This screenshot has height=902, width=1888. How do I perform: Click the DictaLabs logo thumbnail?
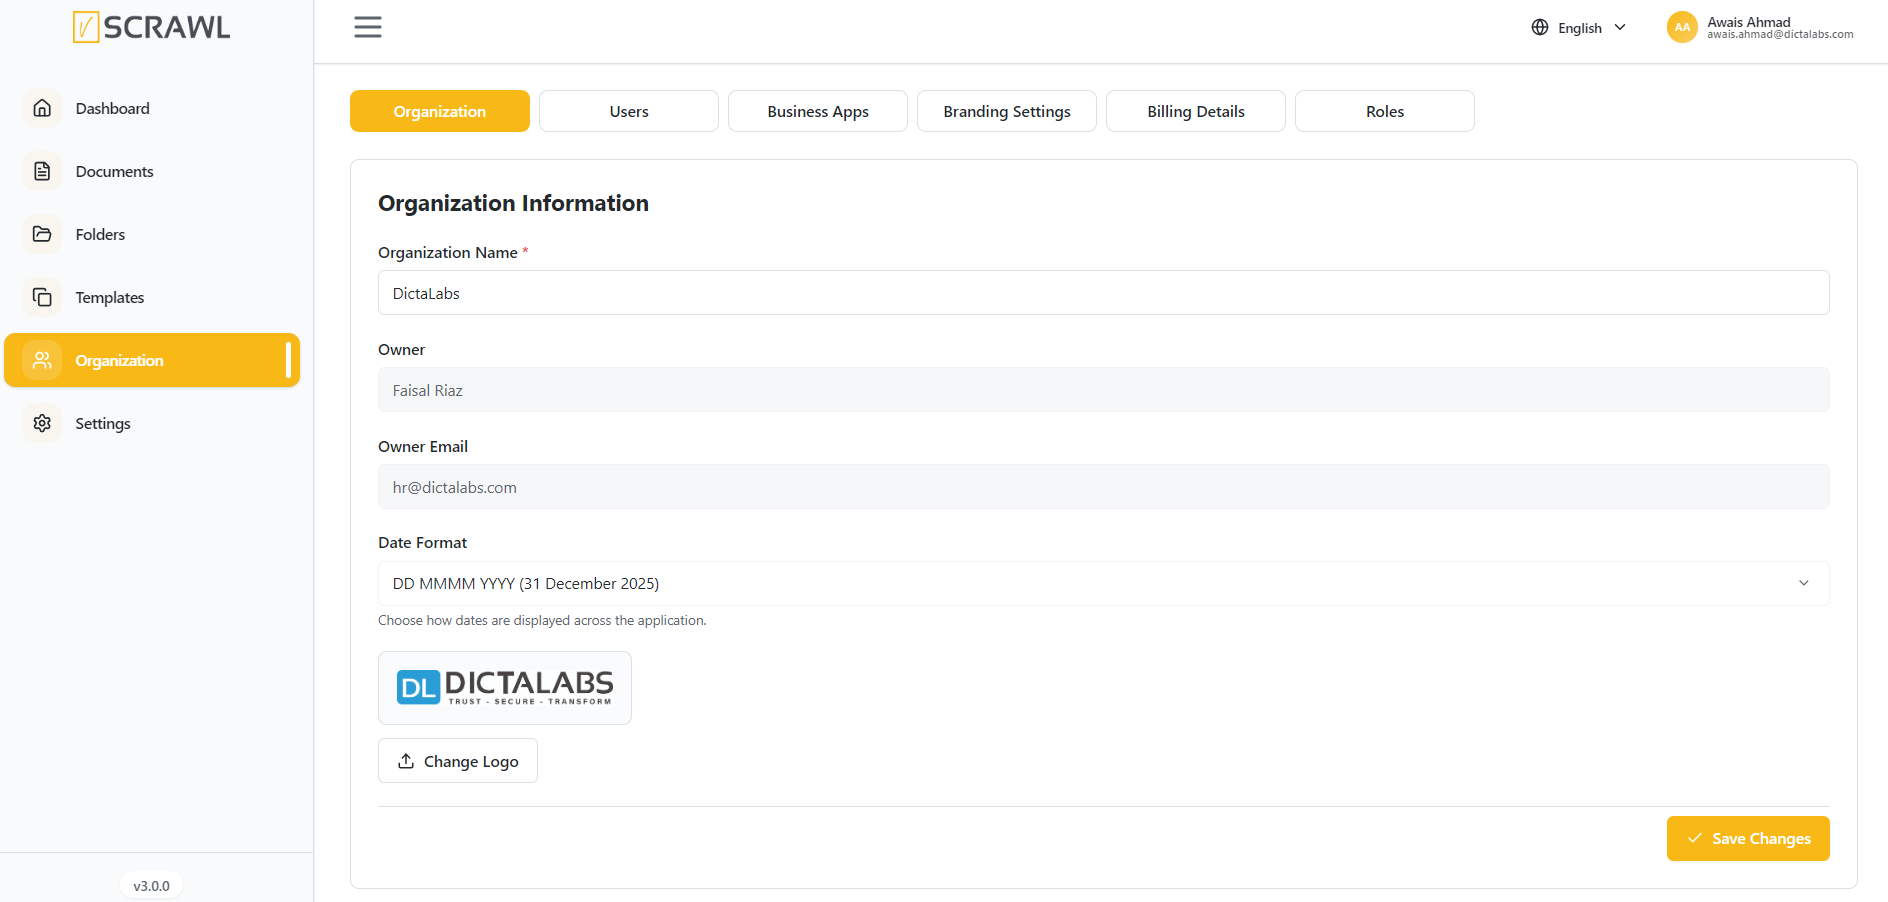pyautogui.click(x=504, y=688)
